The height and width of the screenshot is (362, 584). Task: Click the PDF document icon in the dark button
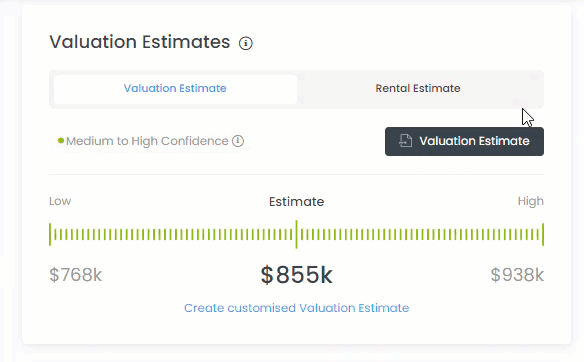coord(406,141)
